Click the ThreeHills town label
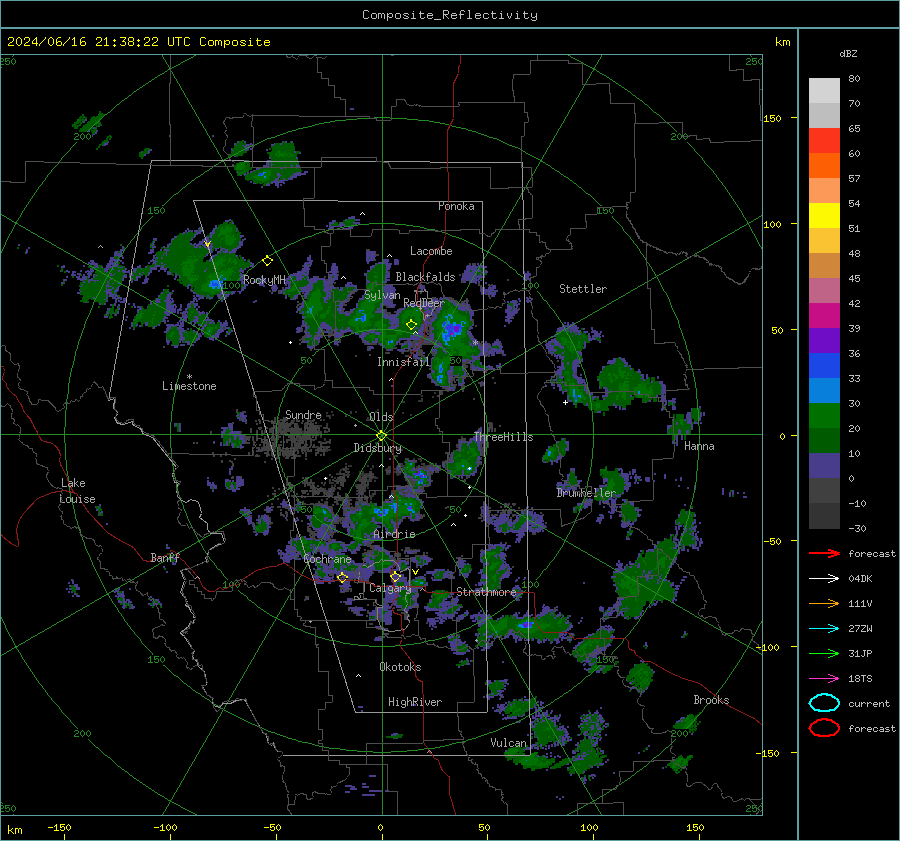 click(503, 437)
